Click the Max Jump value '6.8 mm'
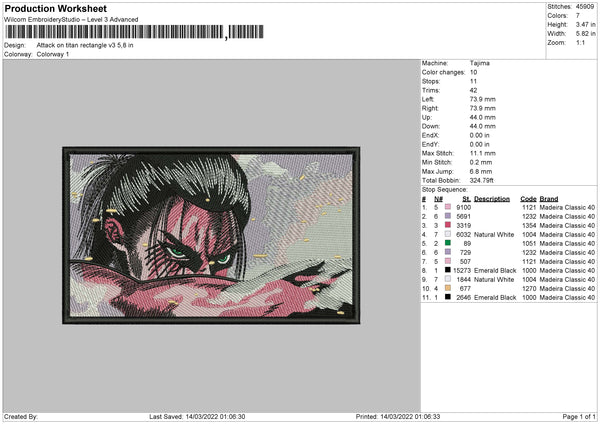Viewport: 600px width, 424px height. tap(481, 171)
